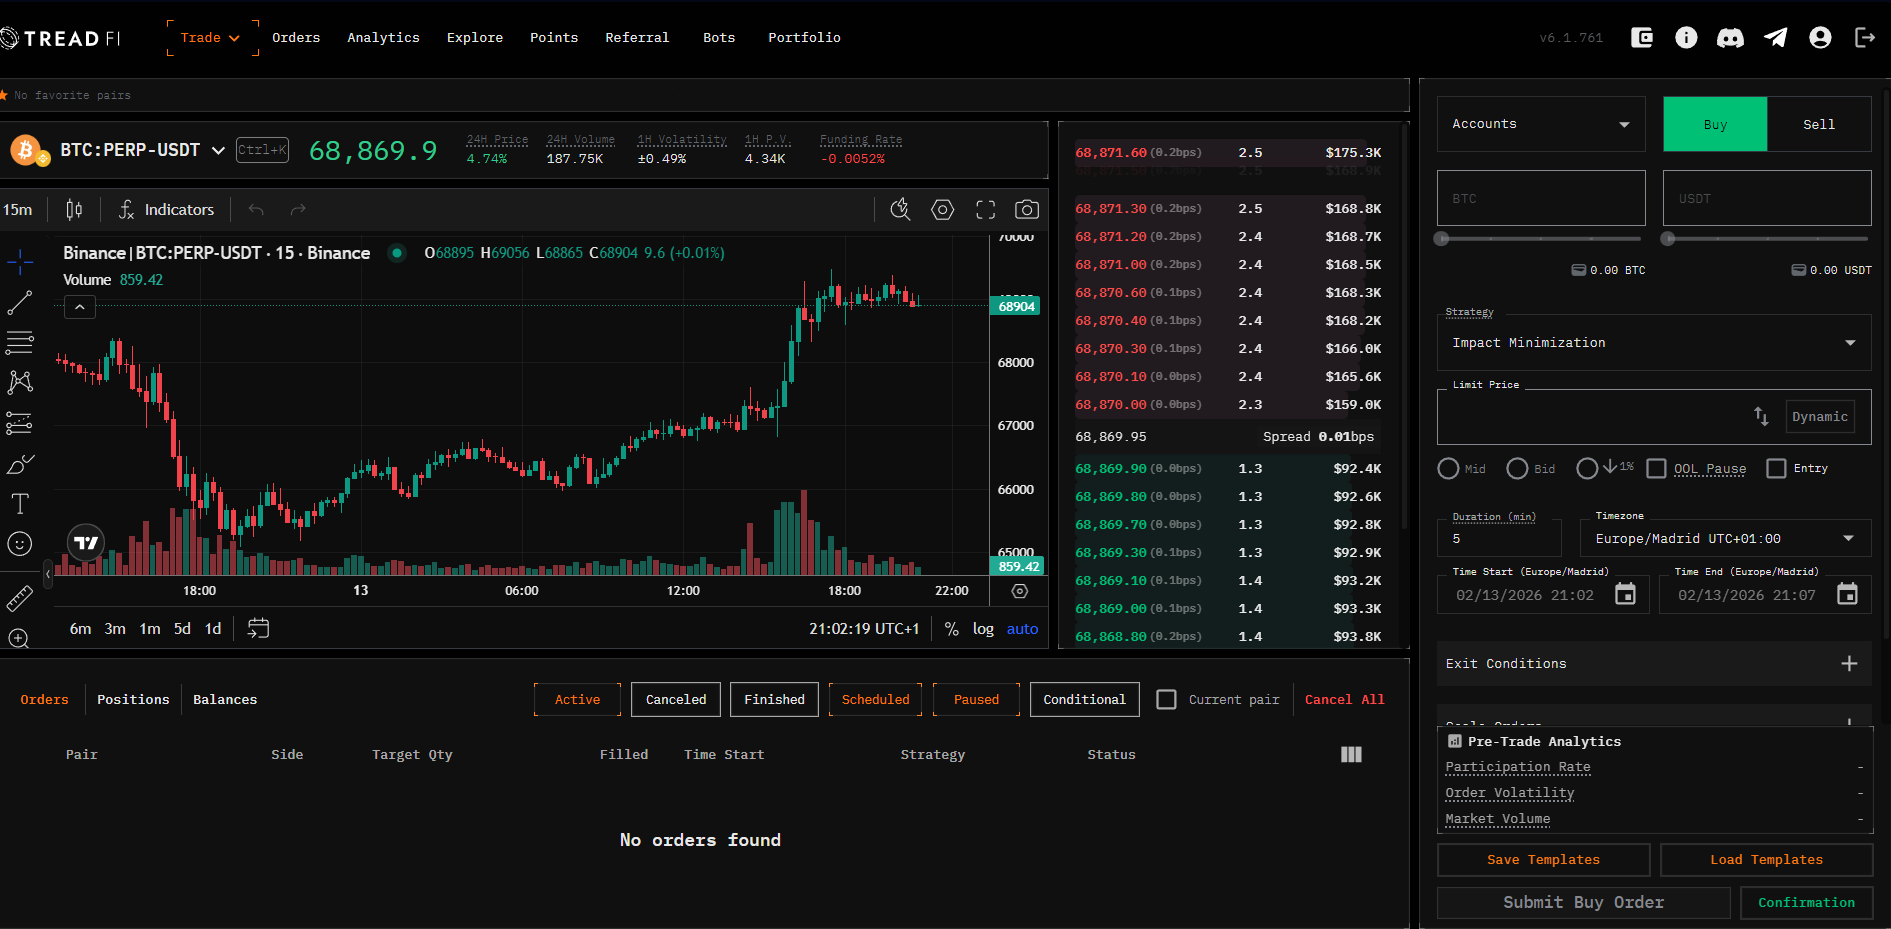Select the Bid radio option
This screenshot has height=929, width=1891.
[x=1517, y=469]
